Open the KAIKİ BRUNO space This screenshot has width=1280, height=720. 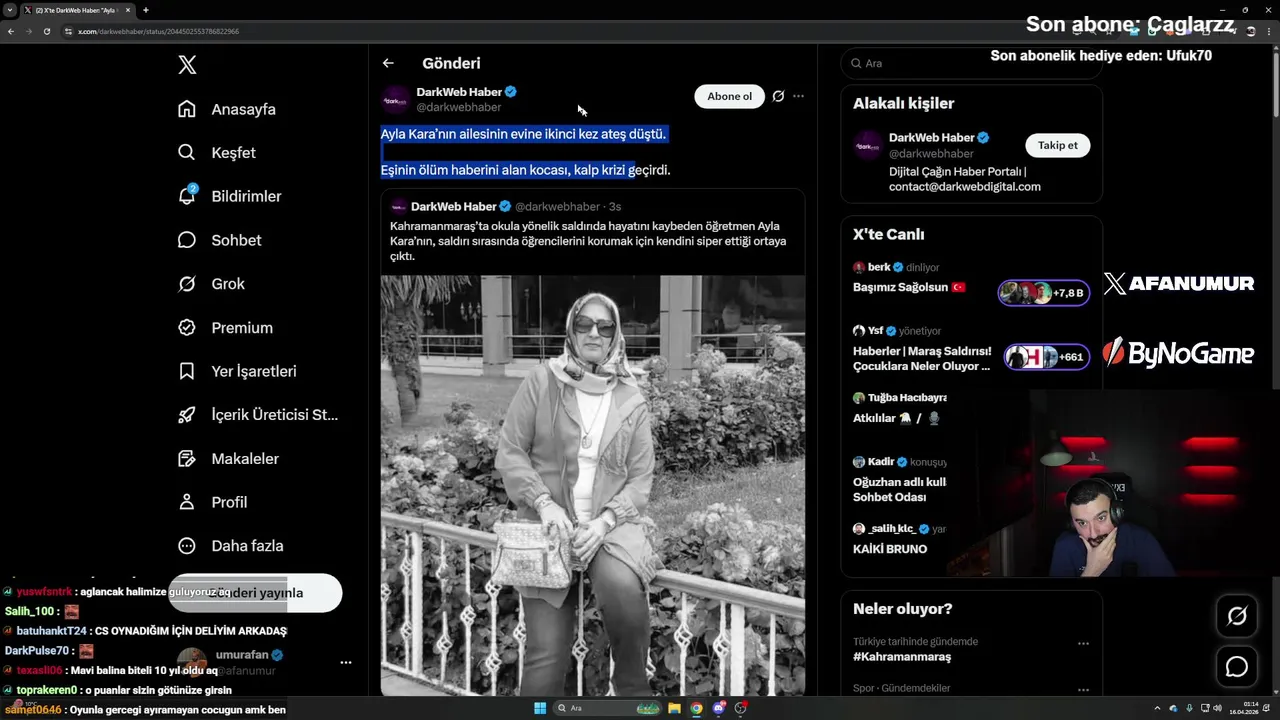click(890, 549)
